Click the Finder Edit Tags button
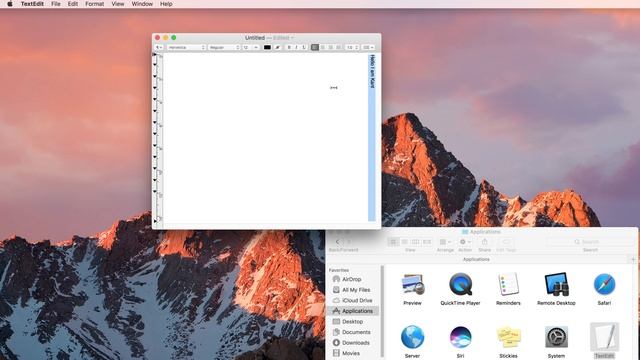 [x=506, y=242]
